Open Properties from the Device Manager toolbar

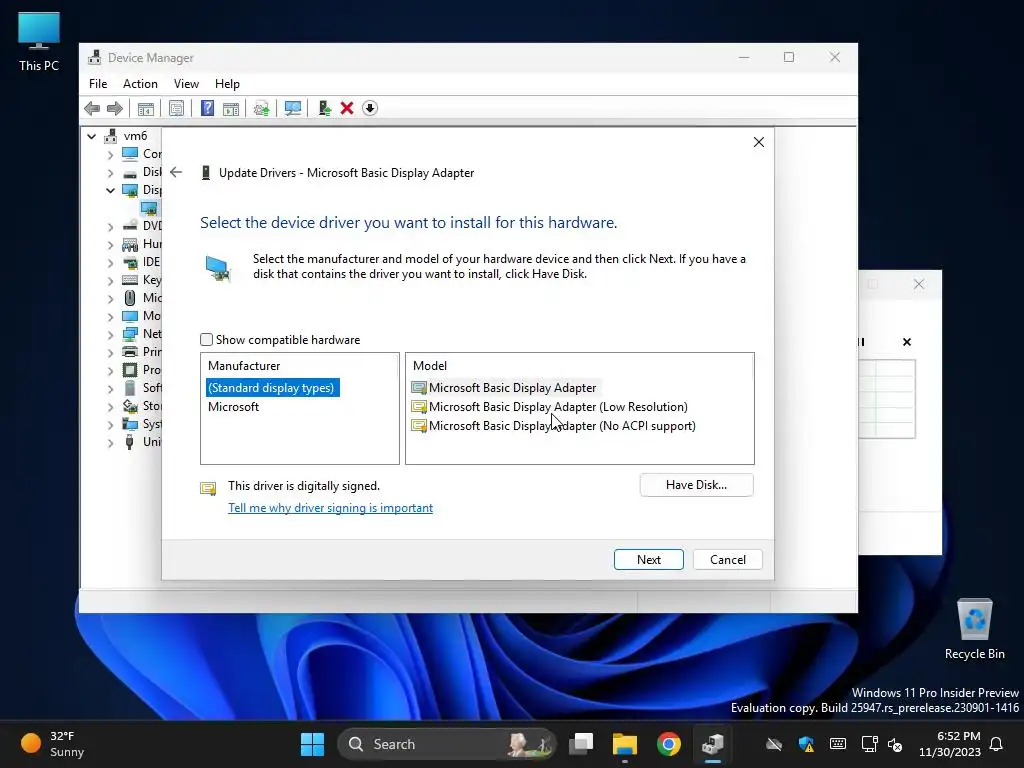[x=176, y=108]
